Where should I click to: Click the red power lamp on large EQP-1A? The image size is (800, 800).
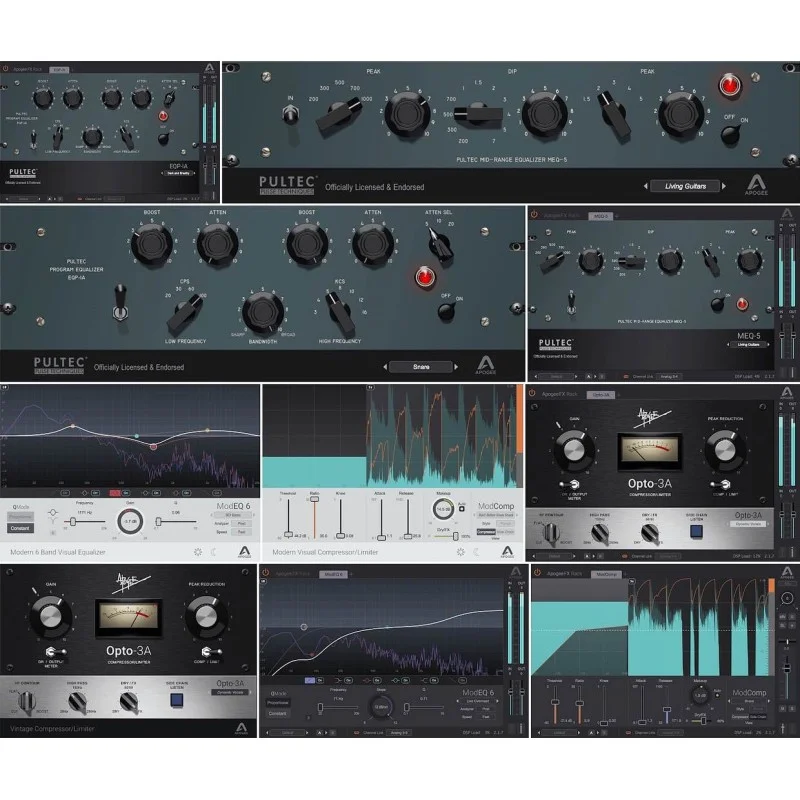(x=425, y=277)
